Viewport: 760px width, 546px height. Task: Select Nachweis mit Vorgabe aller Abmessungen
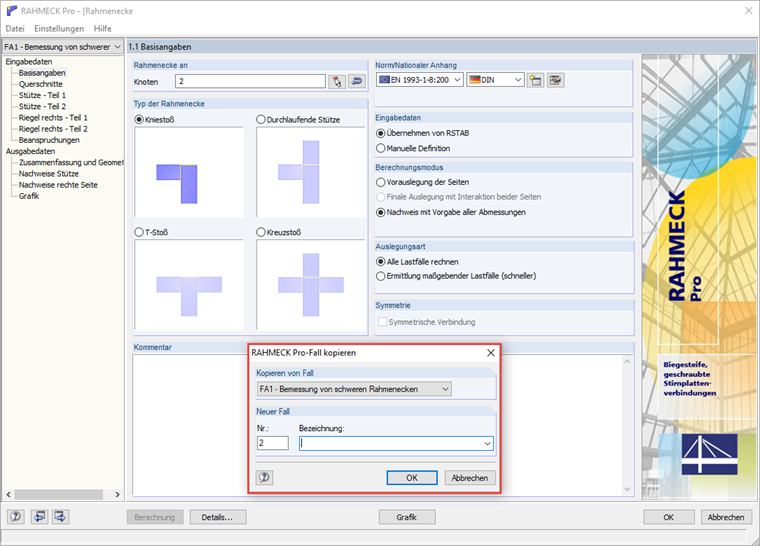[380, 212]
